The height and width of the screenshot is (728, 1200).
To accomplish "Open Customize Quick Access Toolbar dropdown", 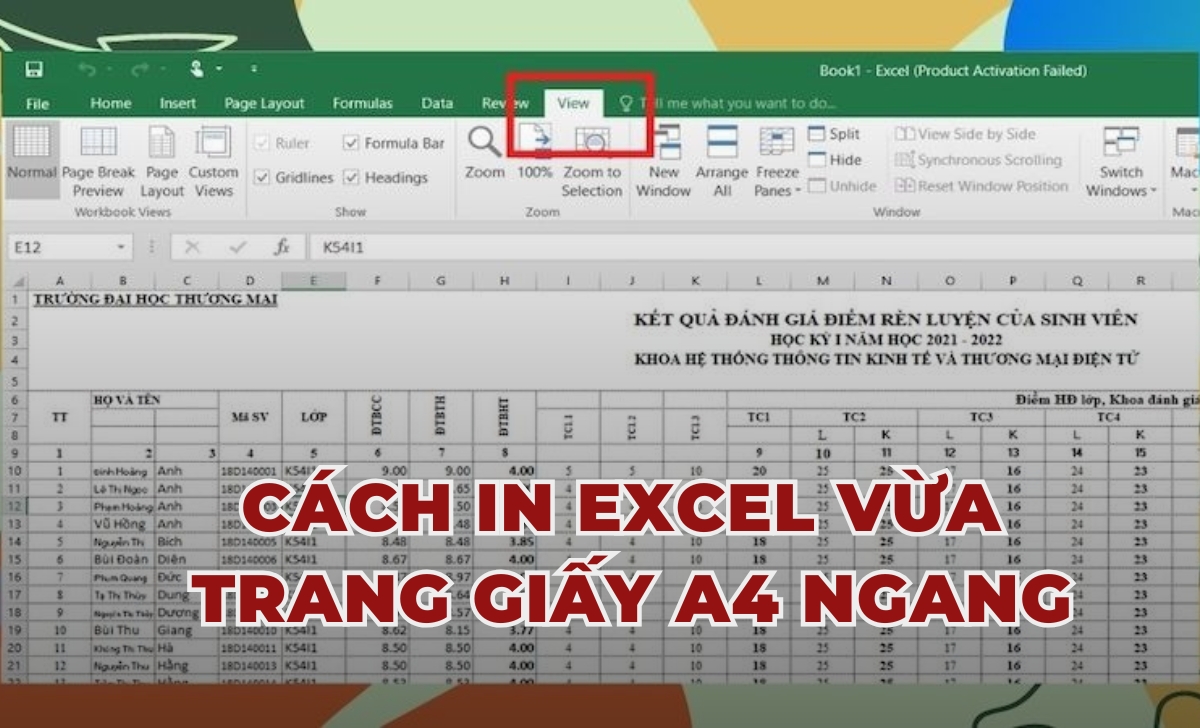I will (x=254, y=70).
